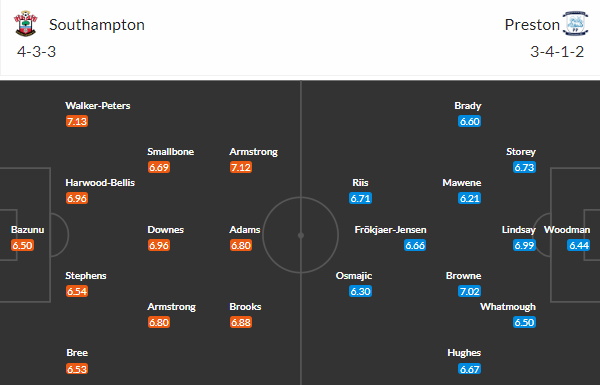Screen dimensions: 600x385
Task: Open the Preston team name link
Action: coord(532,25)
